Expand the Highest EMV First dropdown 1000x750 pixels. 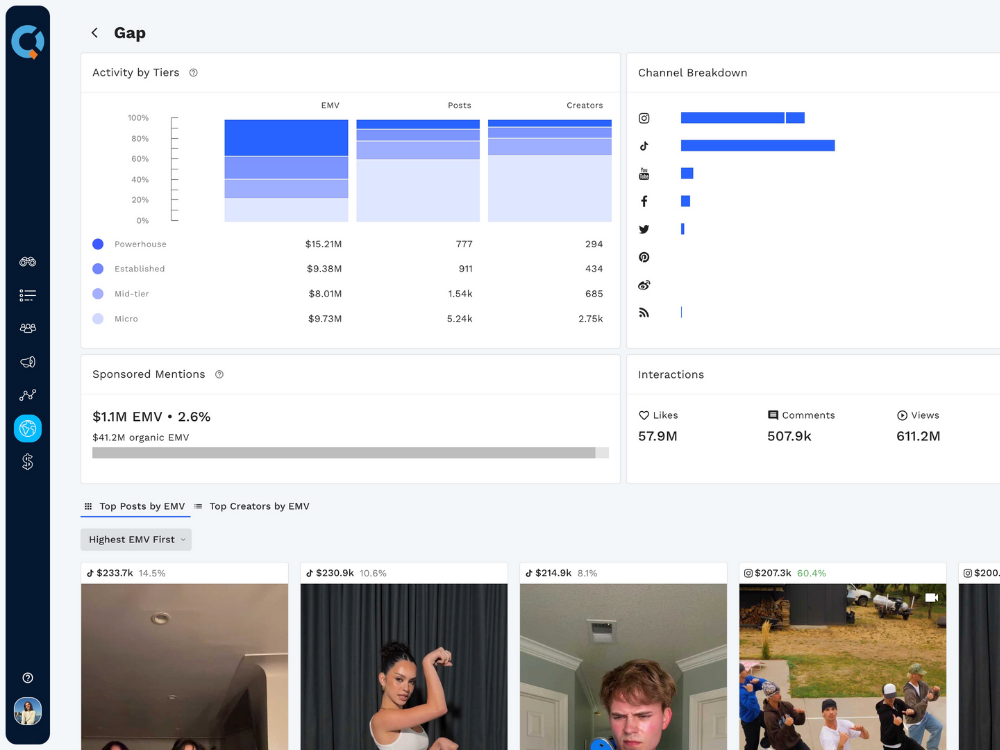pyautogui.click(x=136, y=540)
